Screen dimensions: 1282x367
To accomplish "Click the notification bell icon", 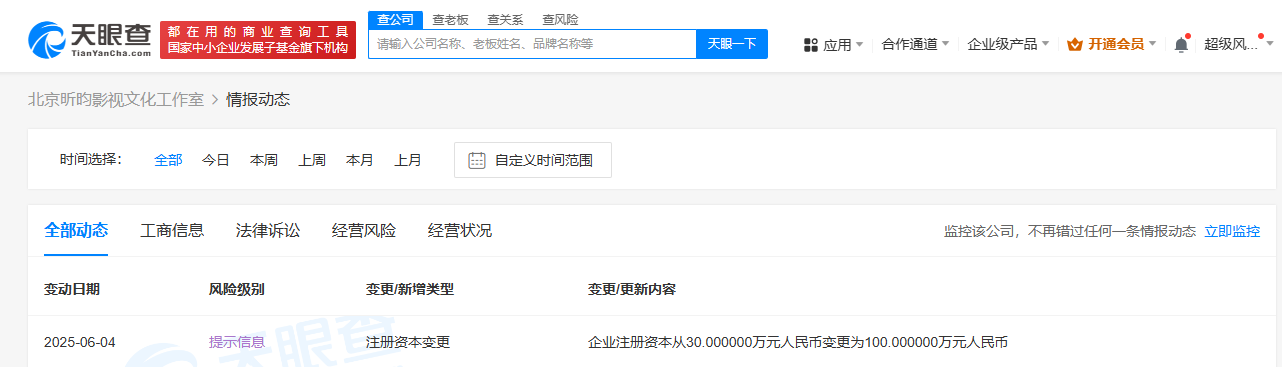I will 1181,45.
